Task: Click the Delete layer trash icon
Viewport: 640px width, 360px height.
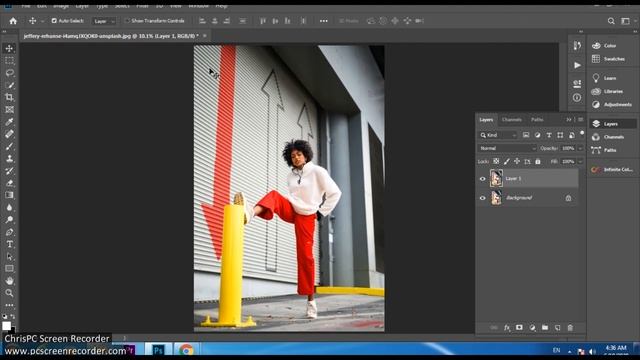Action: coord(570,327)
